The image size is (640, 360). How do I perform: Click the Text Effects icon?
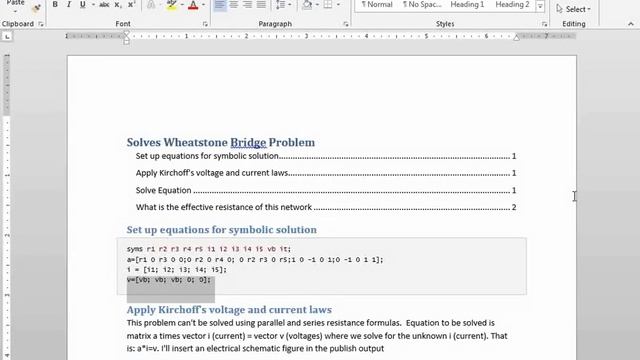151,4
